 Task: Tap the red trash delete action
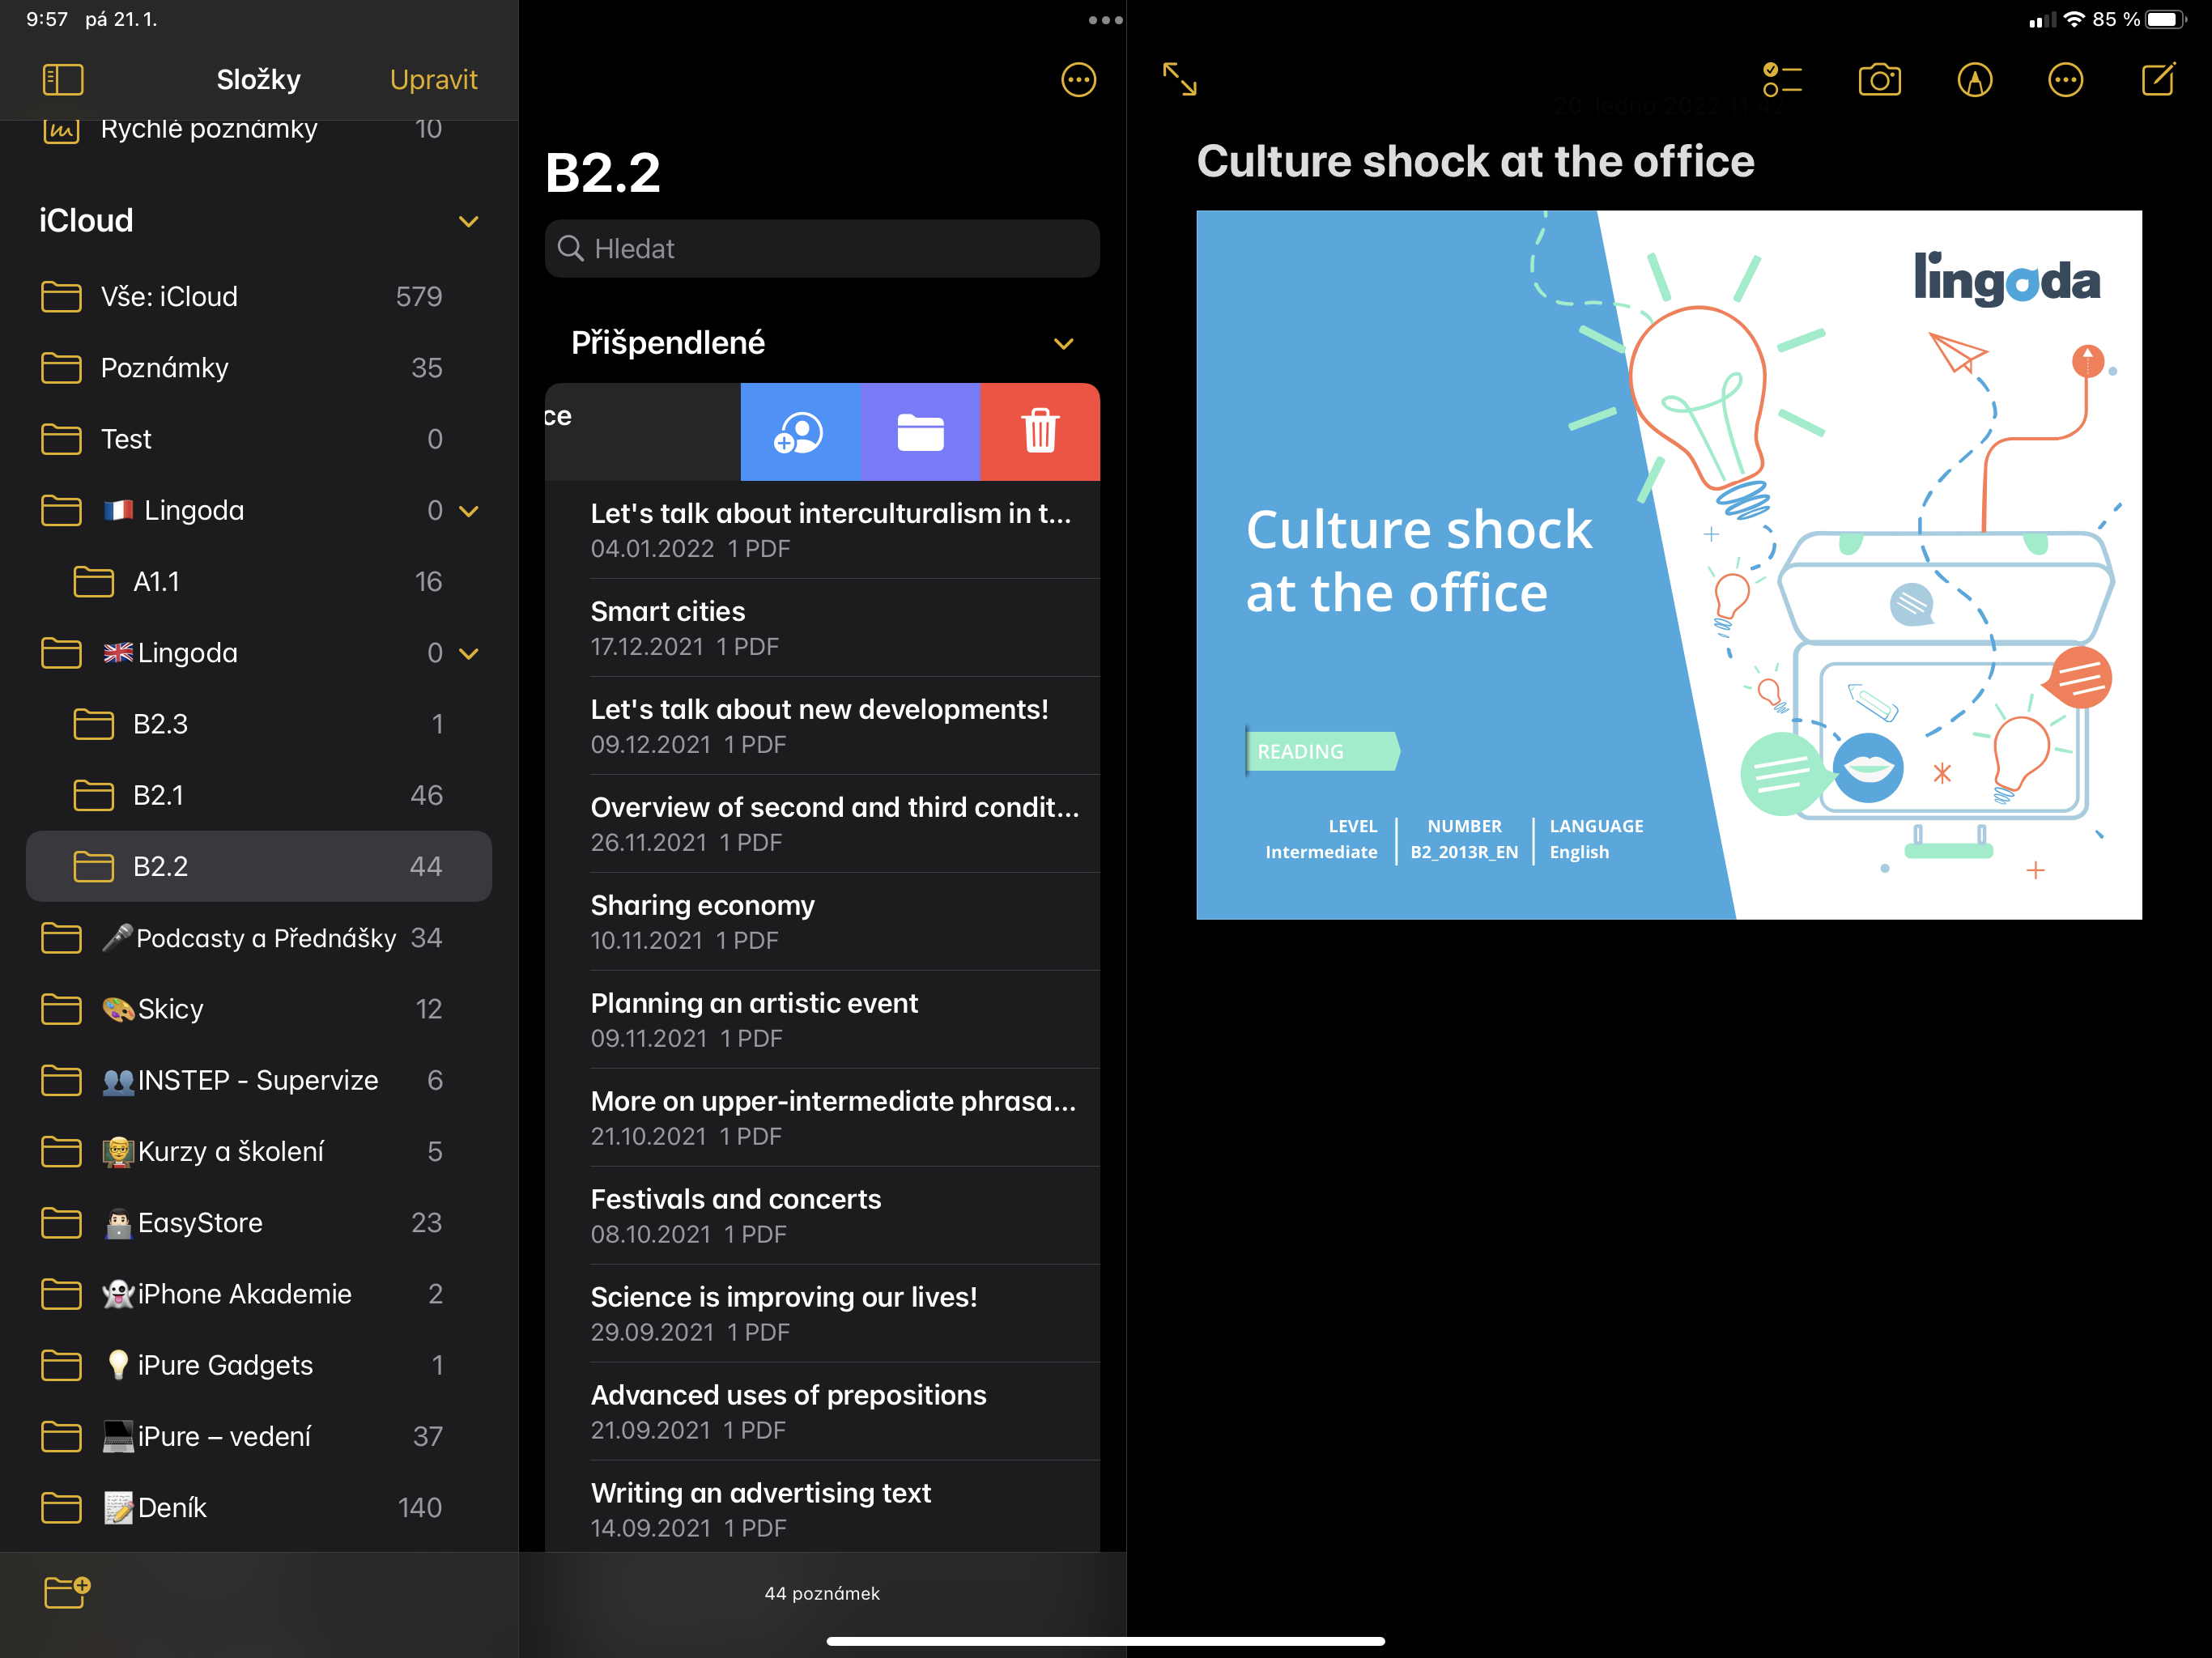(x=1039, y=432)
